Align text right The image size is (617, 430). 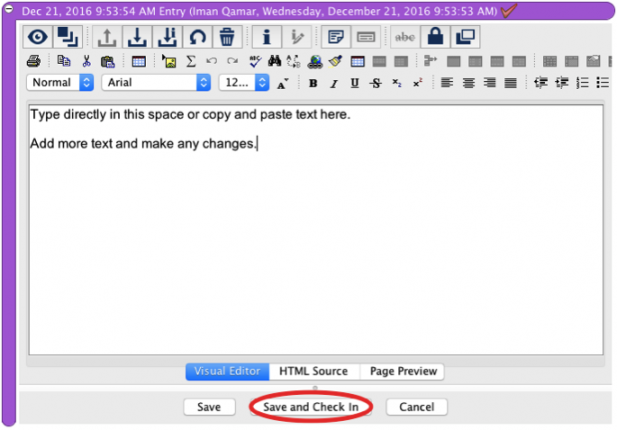click(x=490, y=83)
